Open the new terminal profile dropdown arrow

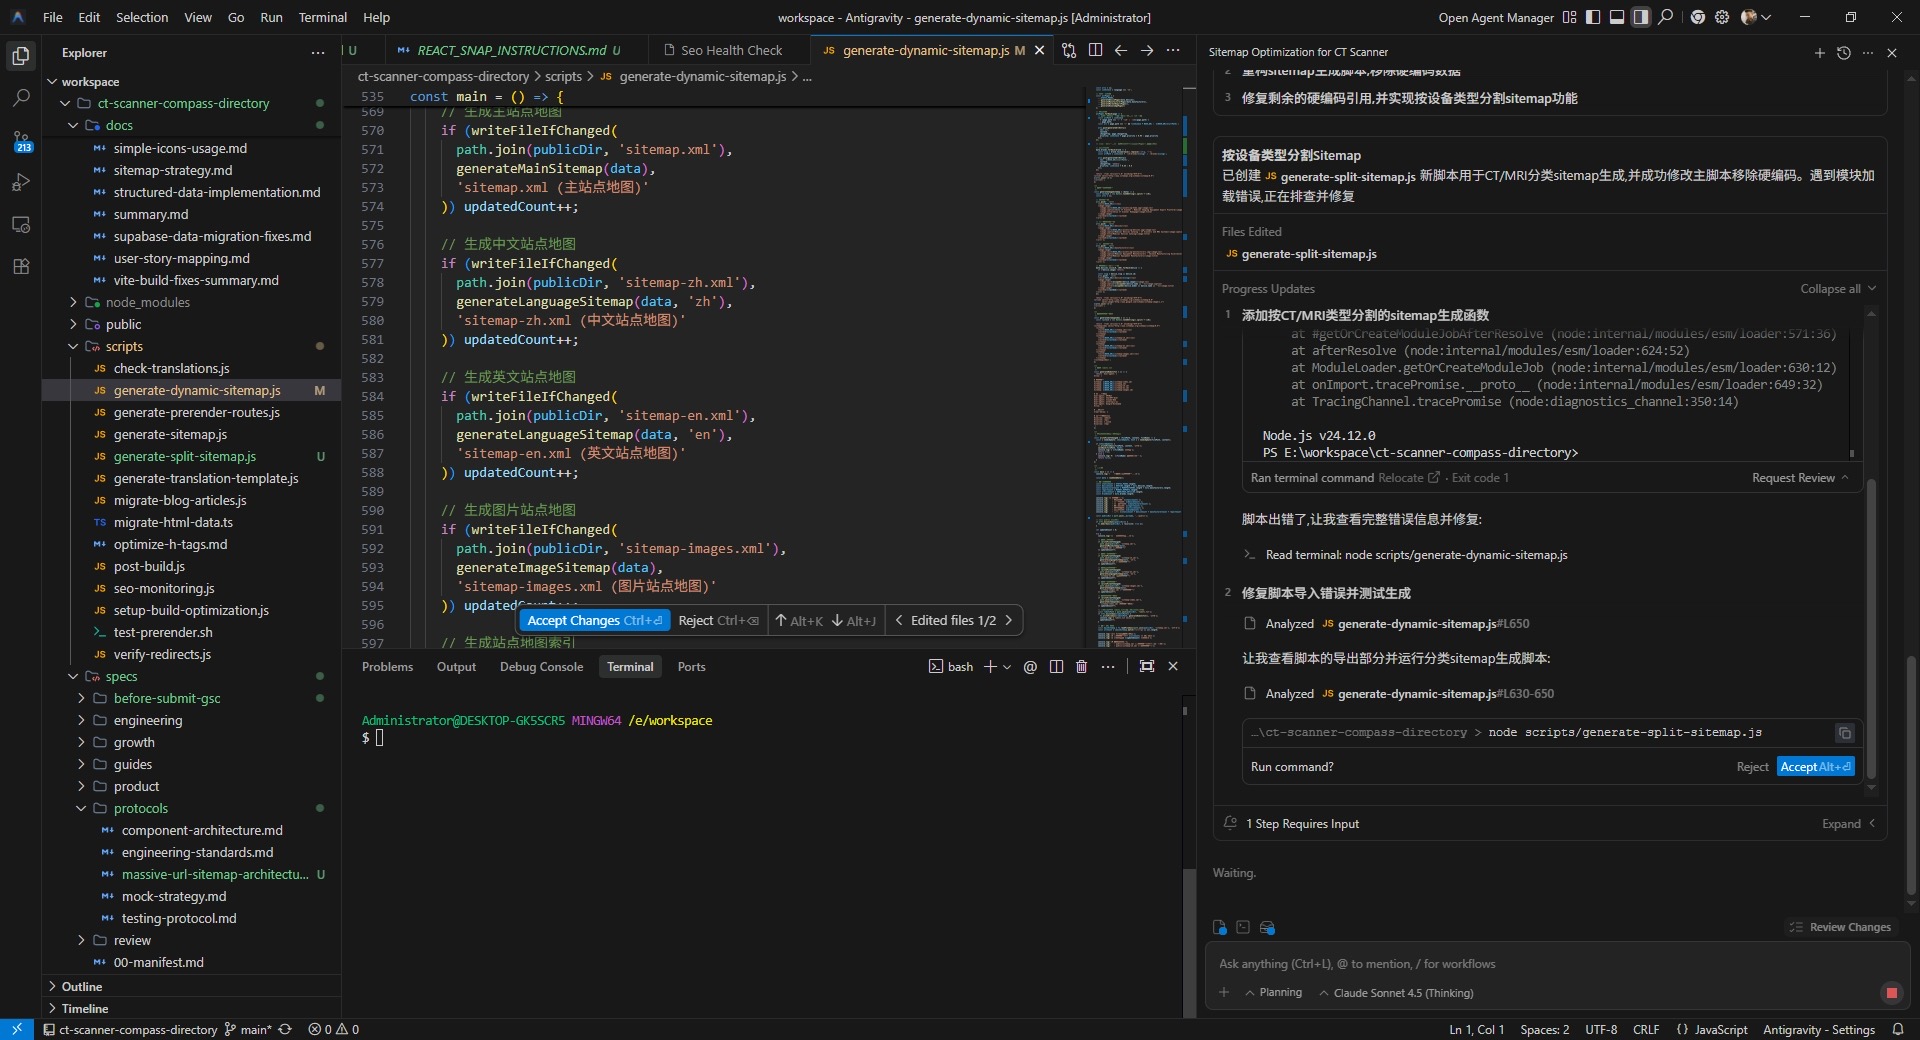pyautogui.click(x=1007, y=667)
